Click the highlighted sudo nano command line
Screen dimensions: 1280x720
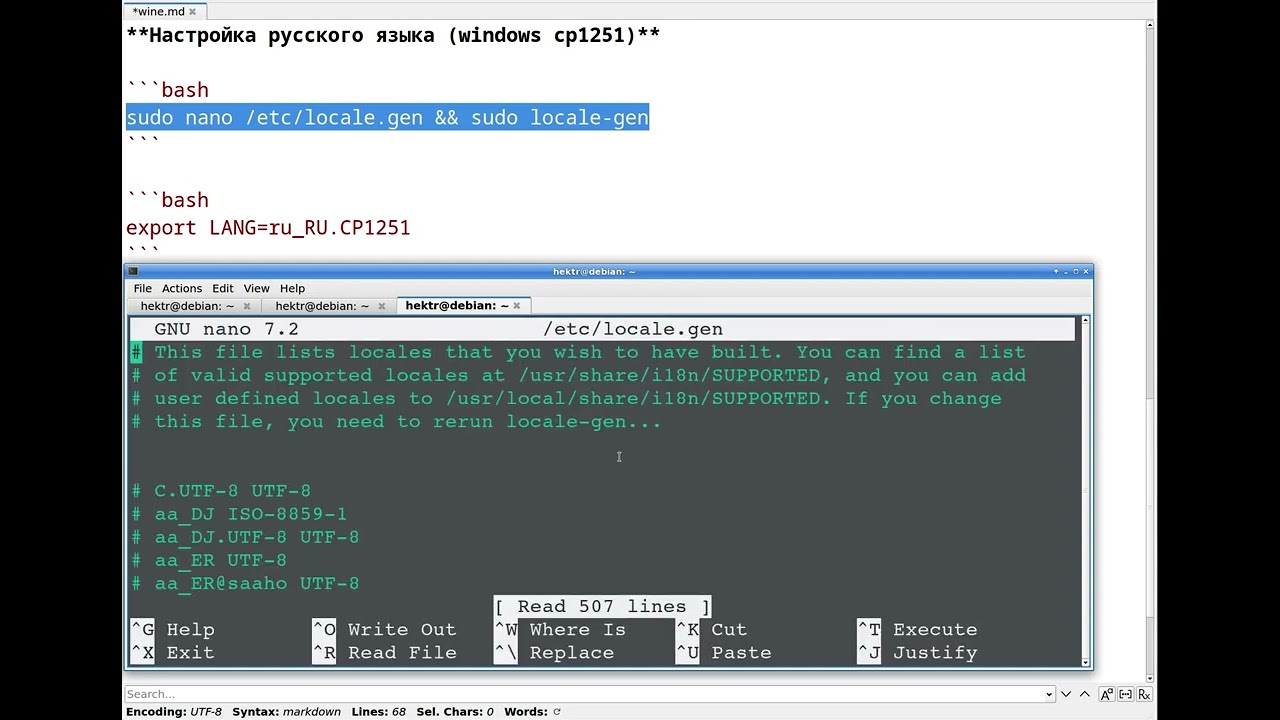(x=387, y=118)
